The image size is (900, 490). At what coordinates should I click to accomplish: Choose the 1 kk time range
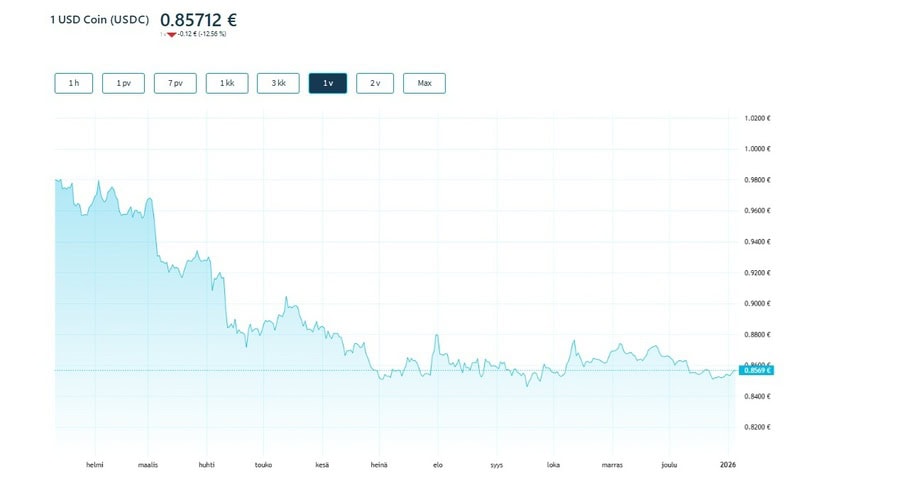pyautogui.click(x=227, y=83)
